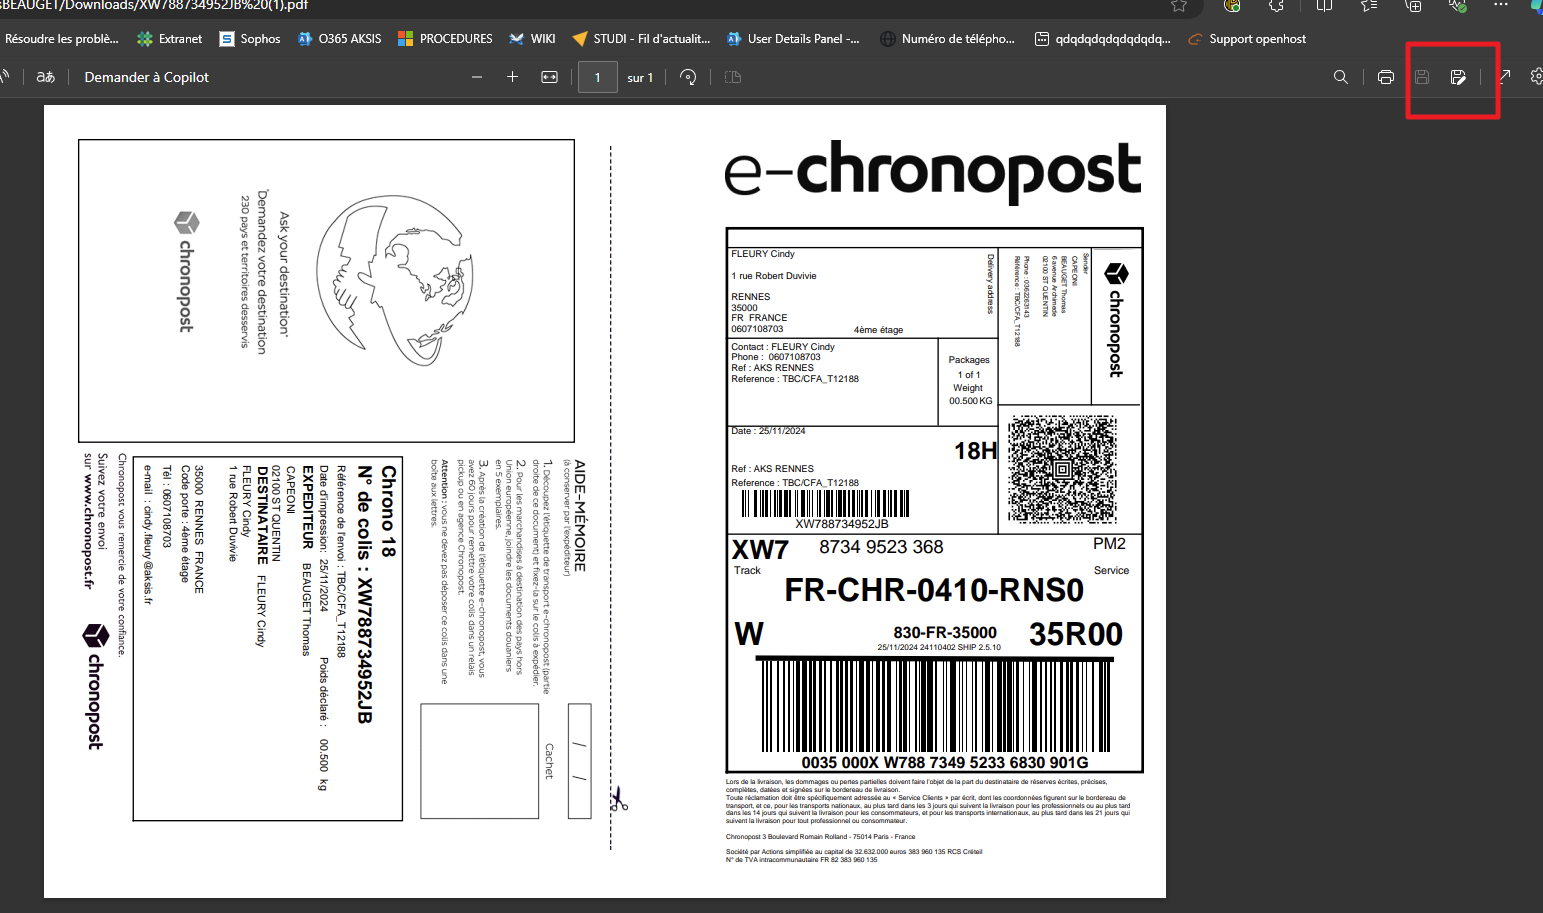Open the STUDI - Fil d'actualit... bookmark
Image resolution: width=1543 pixels, height=913 pixels.
[641, 39]
